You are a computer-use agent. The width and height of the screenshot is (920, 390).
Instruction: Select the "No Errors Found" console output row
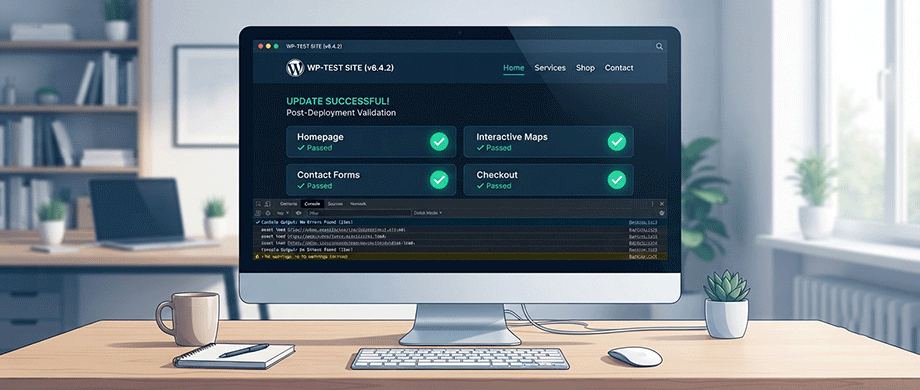tap(460, 222)
